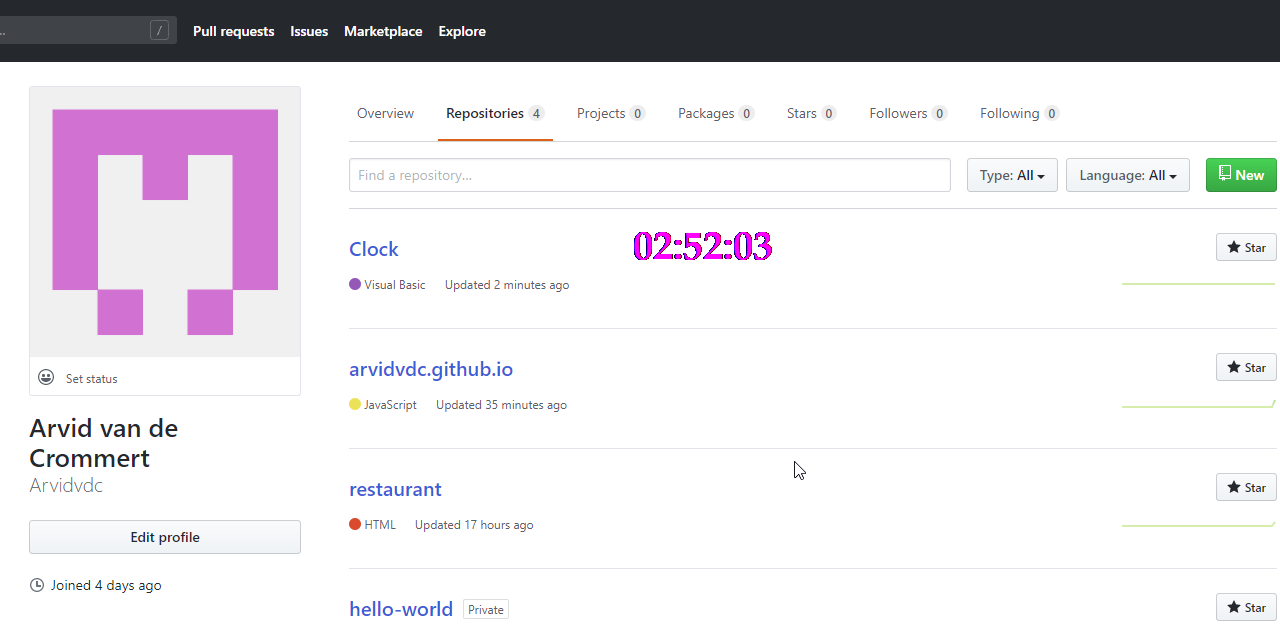
Task: Open the Followers tab
Action: click(897, 113)
